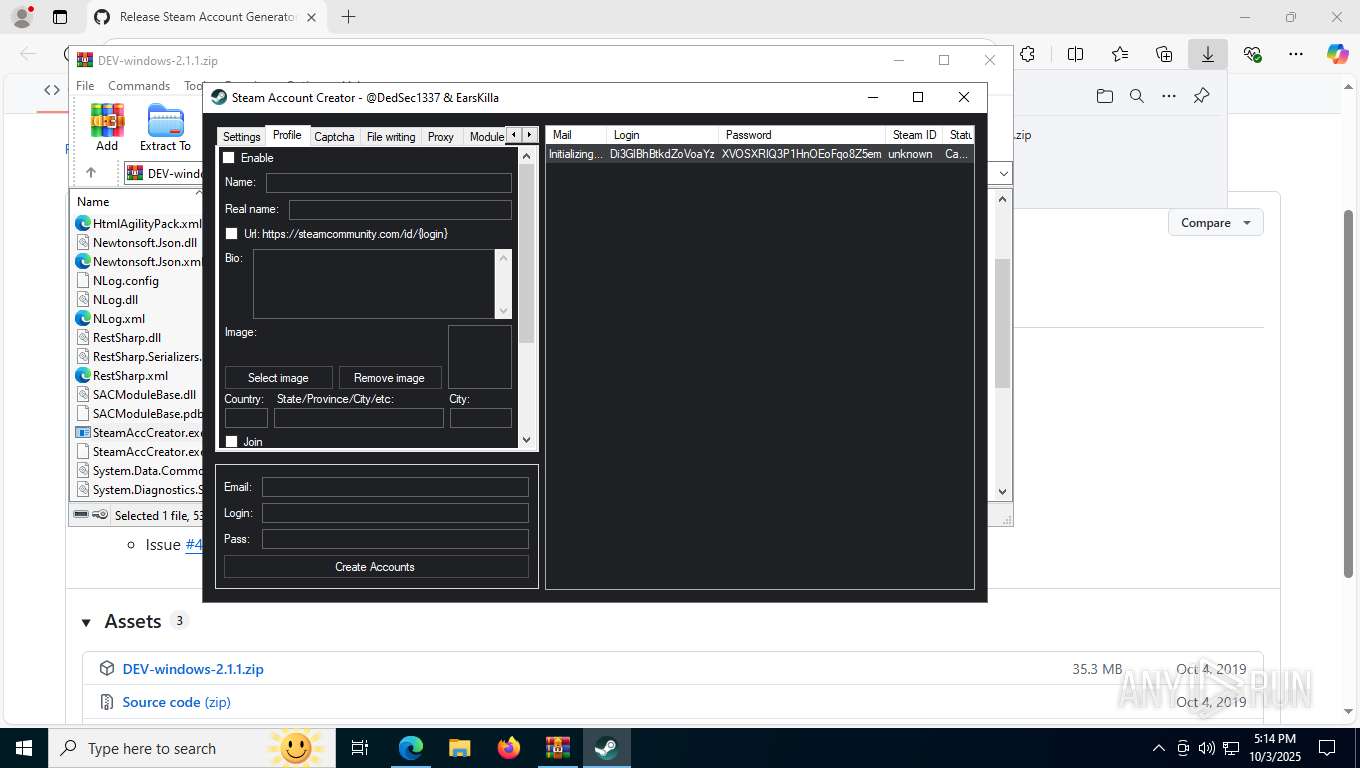Select SteamAccCreator.exe in WinRAR list

point(140,433)
